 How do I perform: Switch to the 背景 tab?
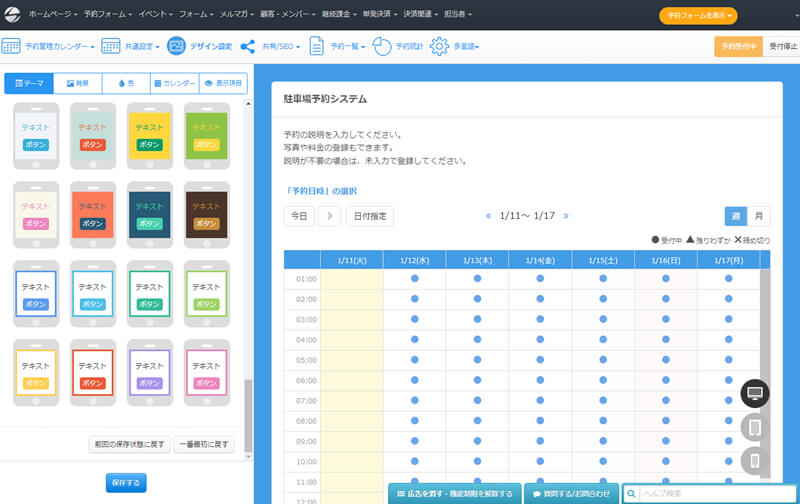(77, 84)
